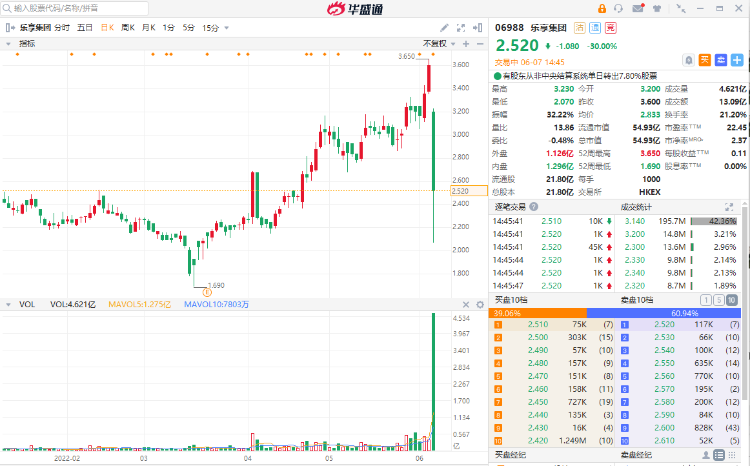
Task: Open the messages envelope icon
Action: click(x=638, y=8)
